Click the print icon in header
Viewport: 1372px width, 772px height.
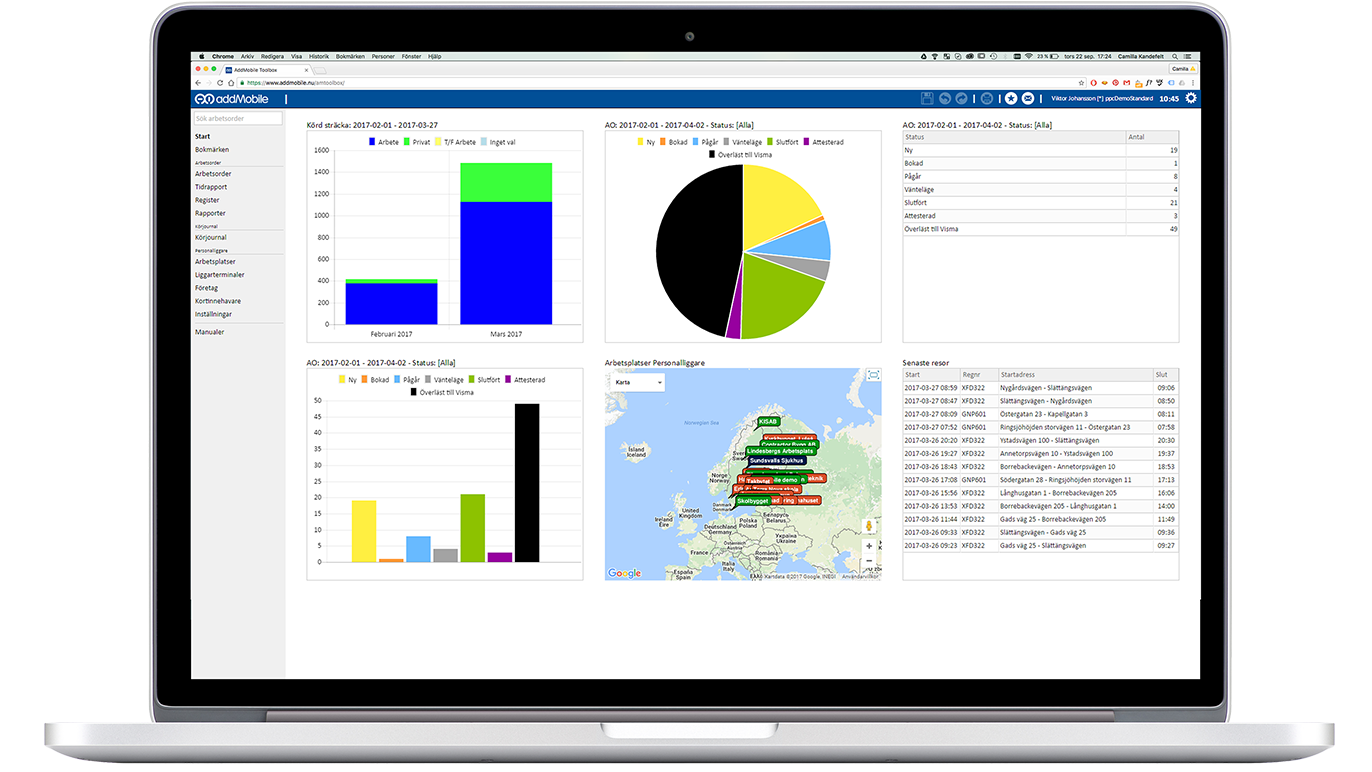pyautogui.click(x=987, y=98)
